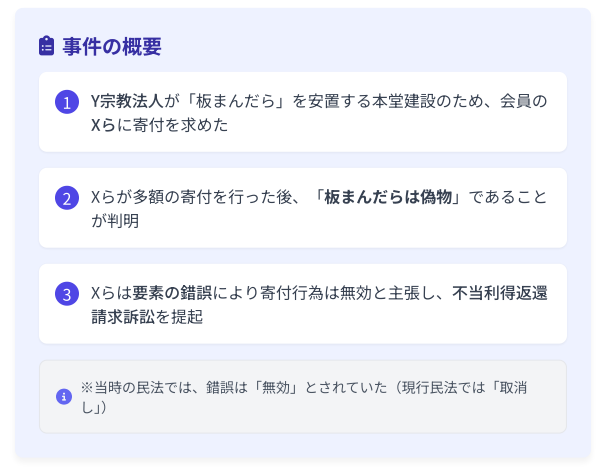This screenshot has height=472, width=605.
Task: Click the bold text 不当利得返還請求訴訟
Action: (x=319, y=305)
